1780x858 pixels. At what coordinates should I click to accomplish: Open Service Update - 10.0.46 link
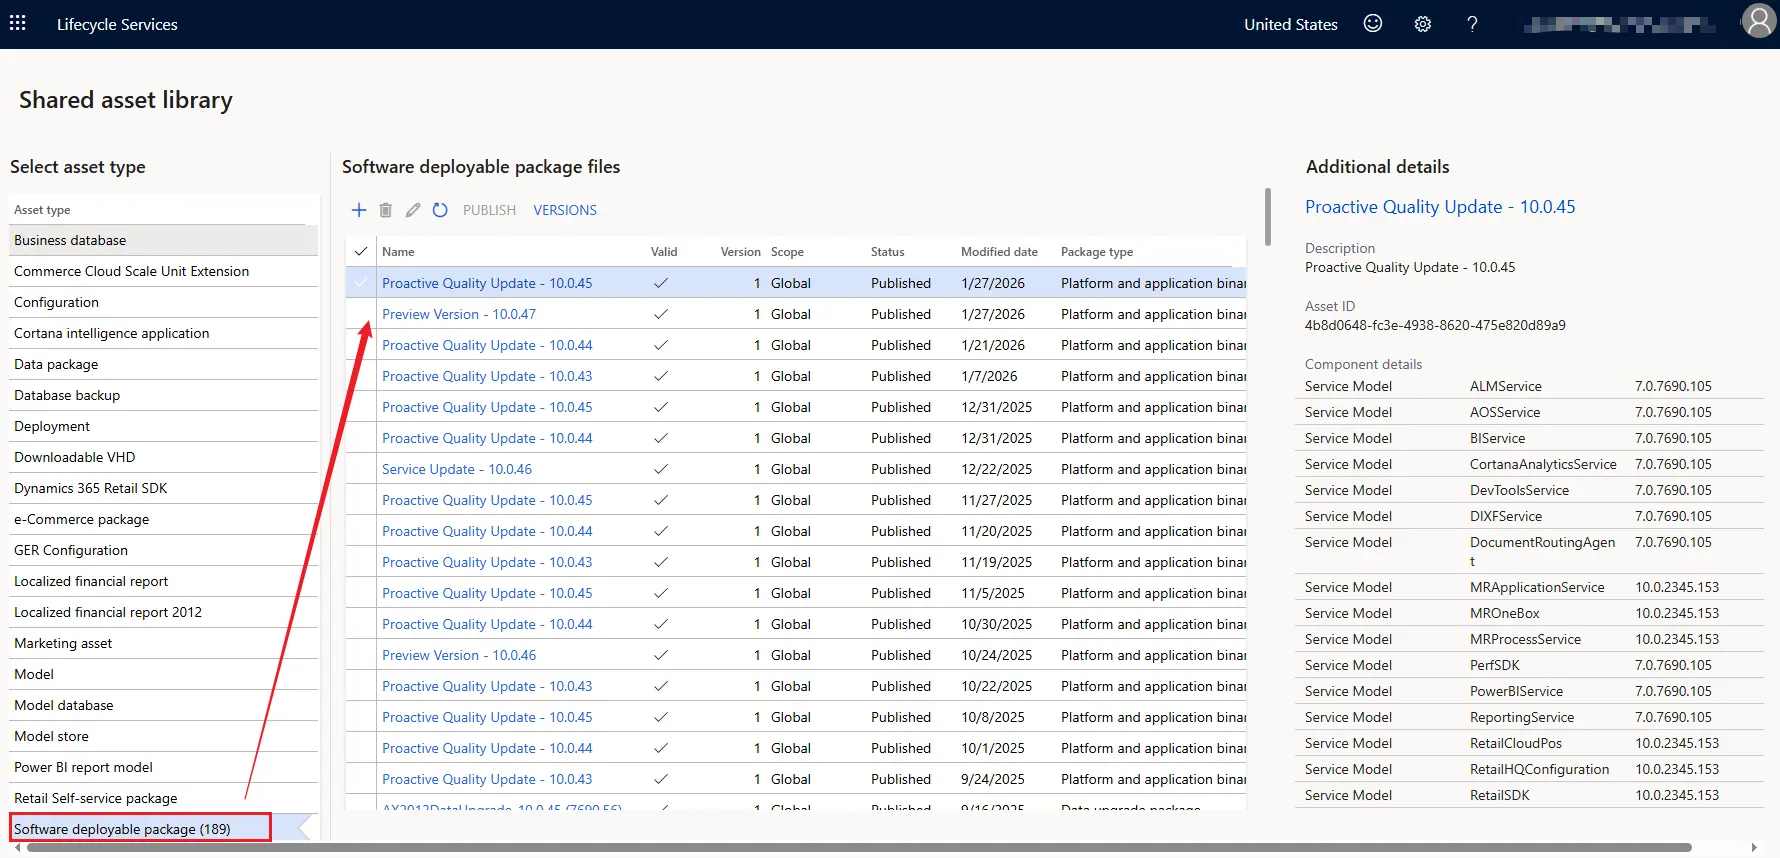[457, 469]
